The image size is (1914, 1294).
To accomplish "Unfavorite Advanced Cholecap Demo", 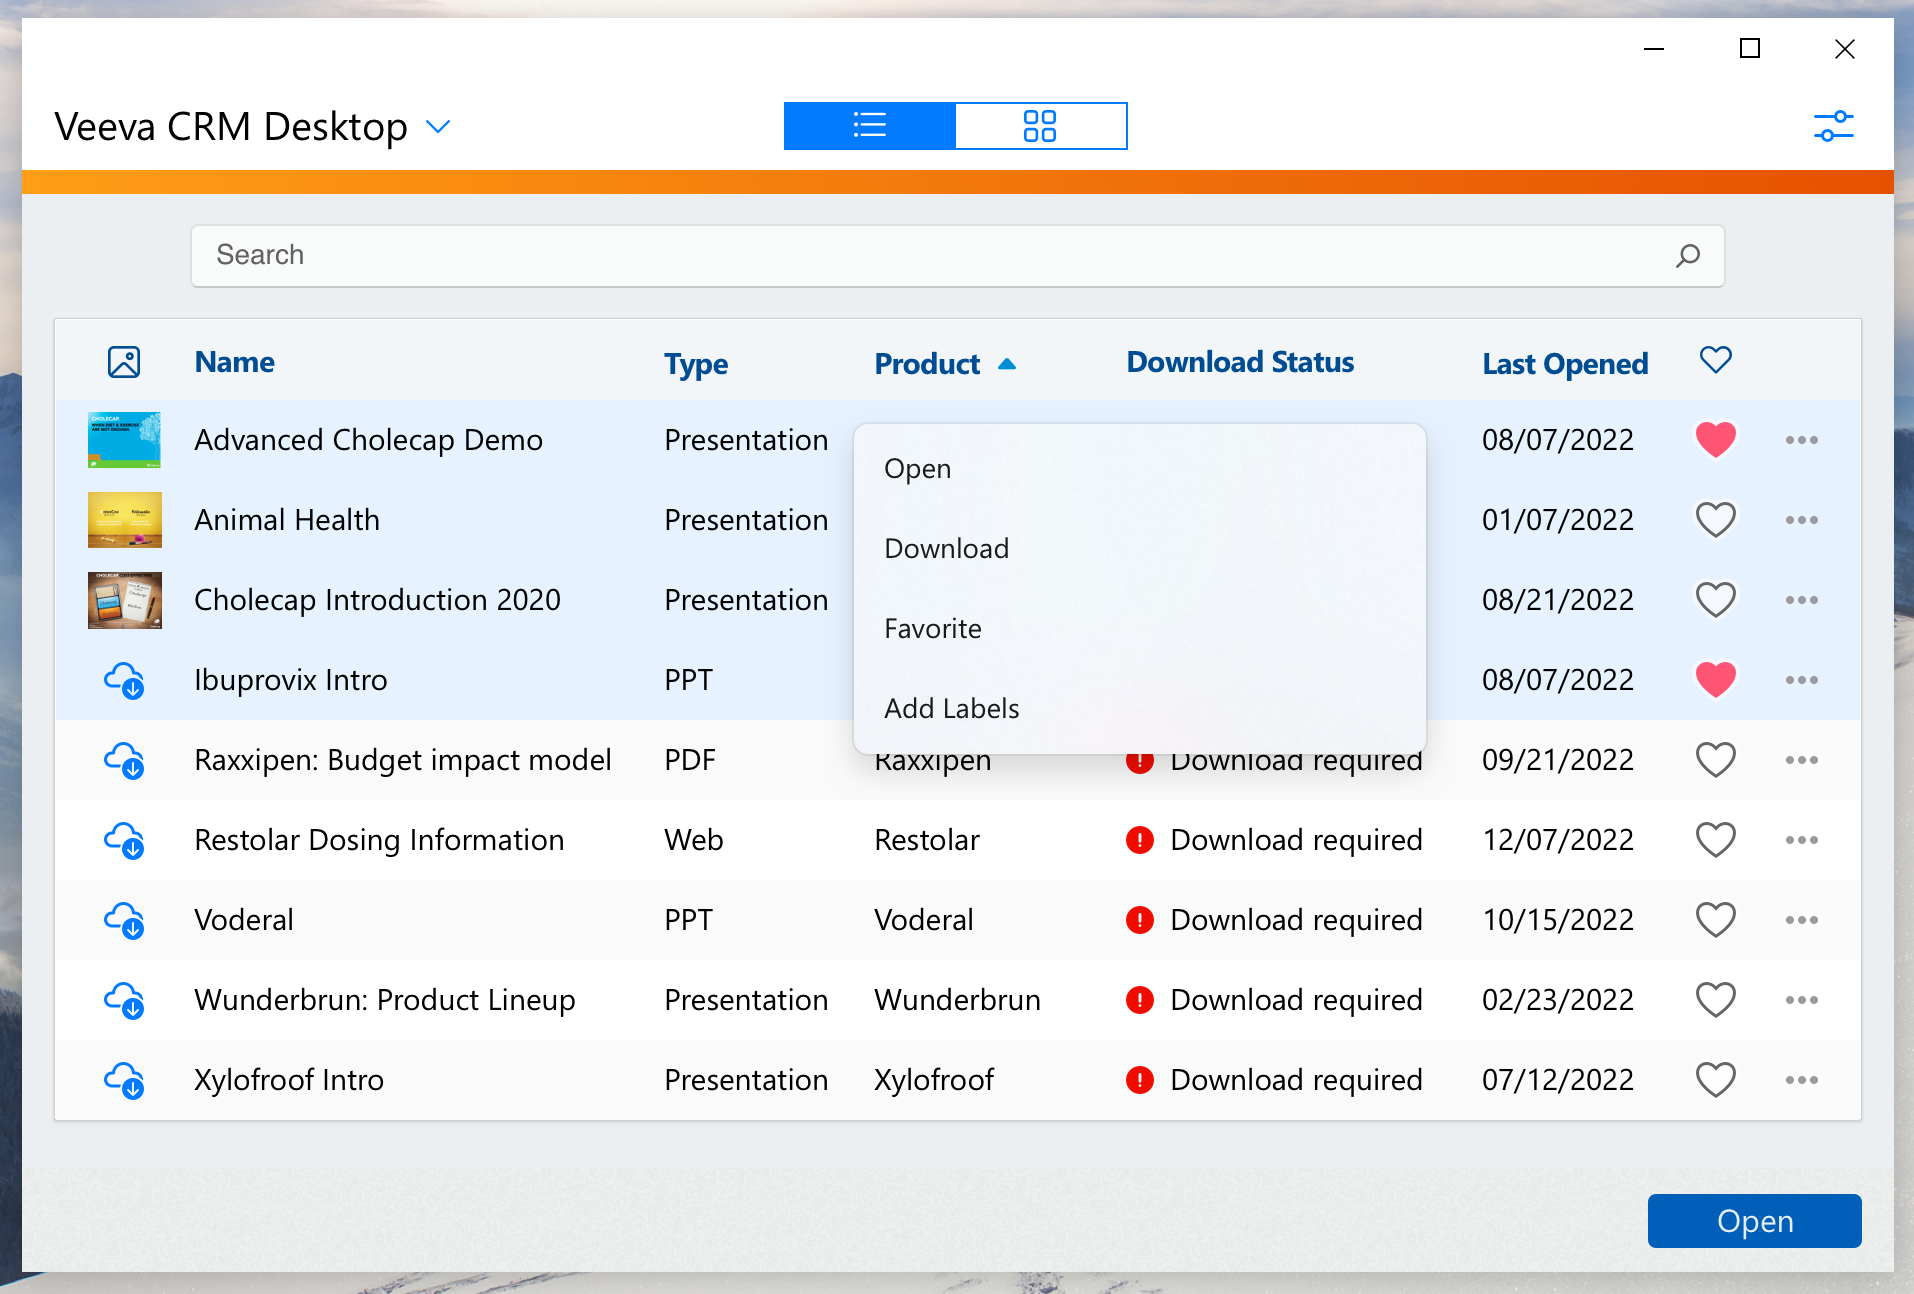I will (x=1715, y=440).
